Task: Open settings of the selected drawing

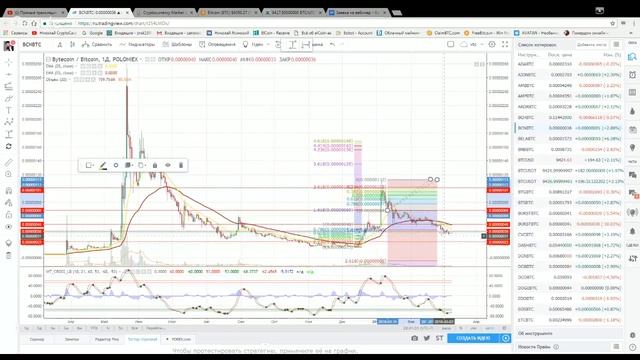Action: (116, 165)
